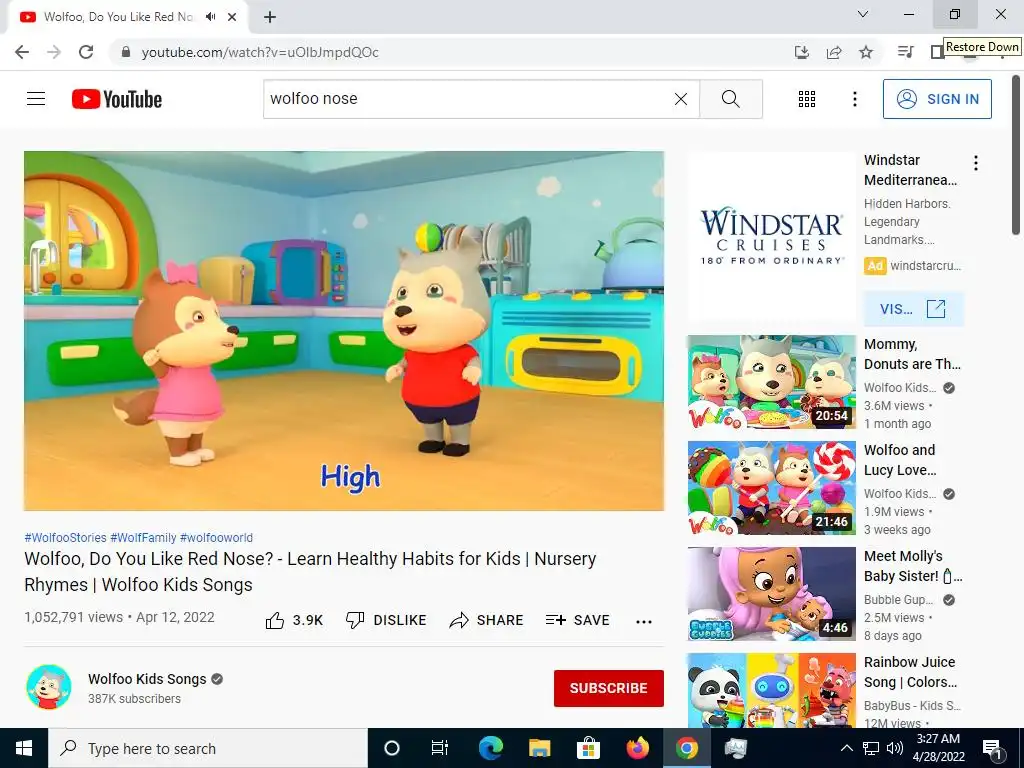
Task: Open the Windstar ad options menu
Action: tap(976, 163)
